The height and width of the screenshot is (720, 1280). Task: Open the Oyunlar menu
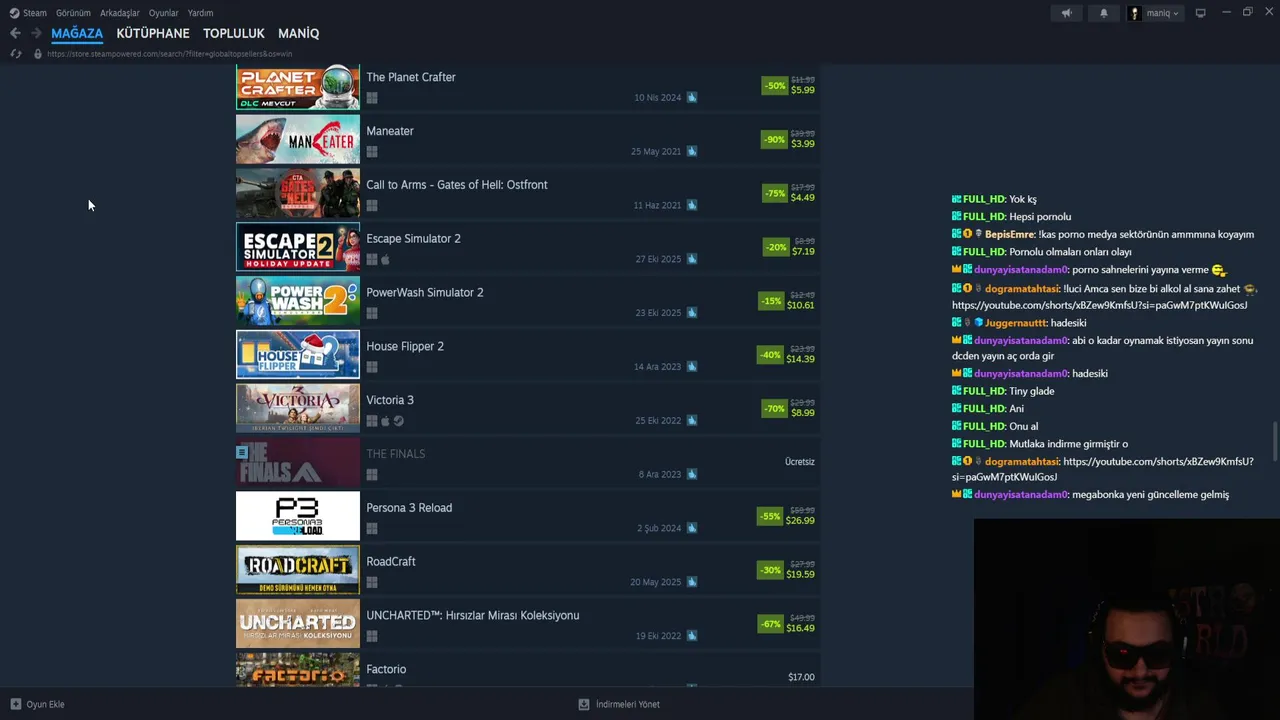pyautogui.click(x=164, y=13)
